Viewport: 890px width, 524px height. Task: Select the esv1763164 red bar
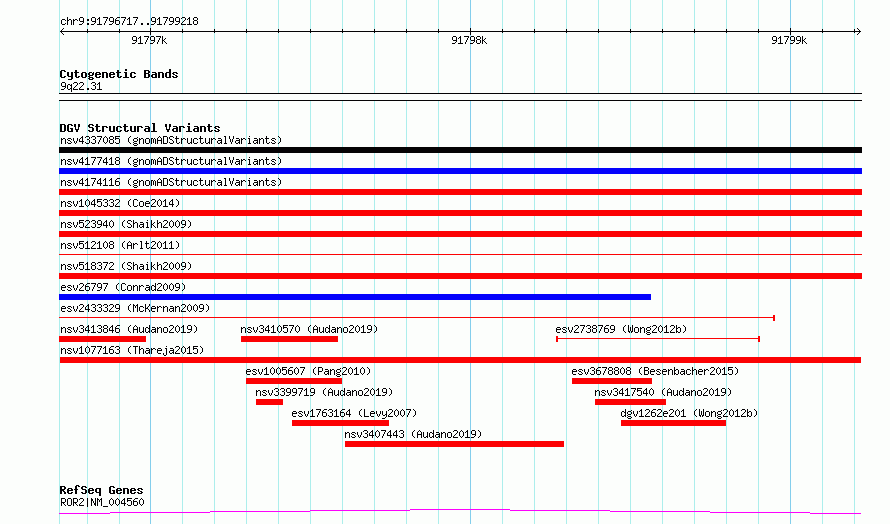pos(341,423)
